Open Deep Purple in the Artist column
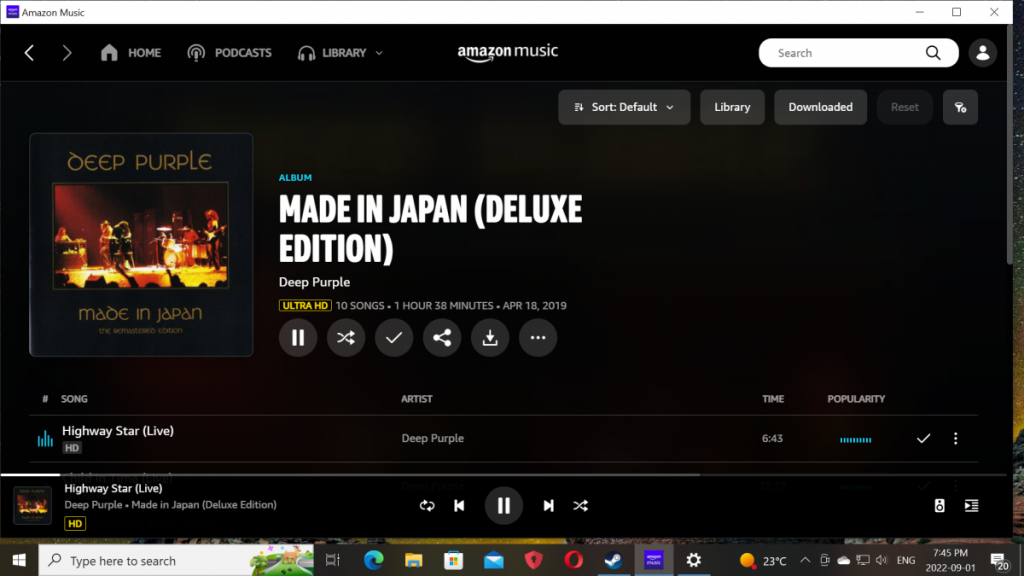The image size is (1024, 576). 432,438
